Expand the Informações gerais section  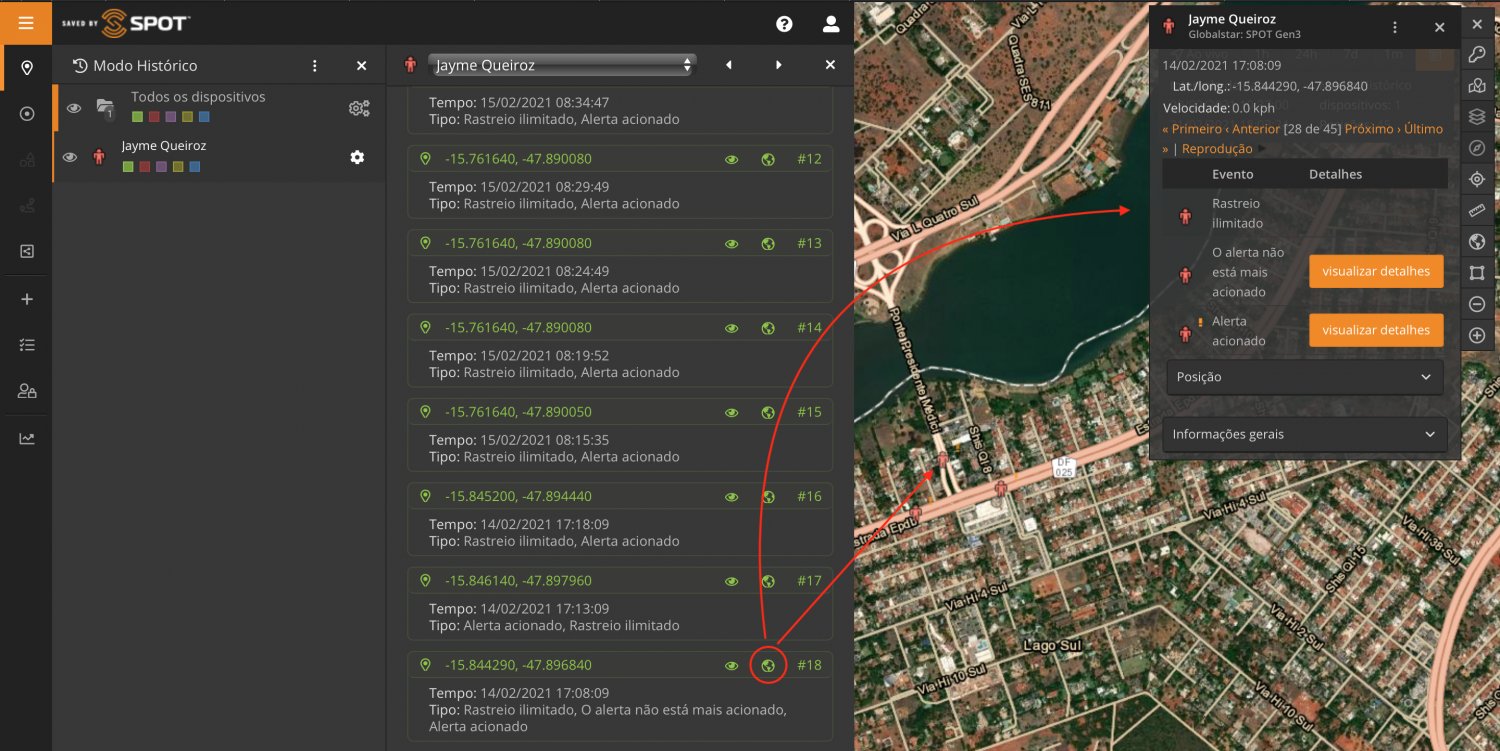1304,434
